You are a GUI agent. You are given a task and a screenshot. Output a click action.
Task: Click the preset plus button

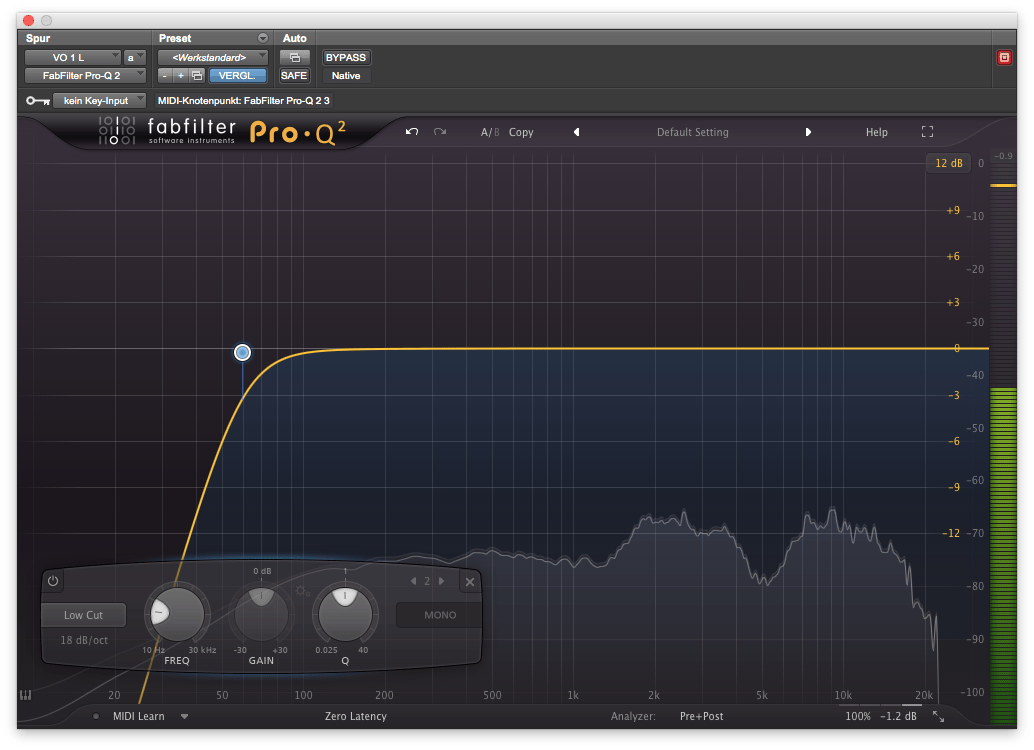[x=181, y=76]
